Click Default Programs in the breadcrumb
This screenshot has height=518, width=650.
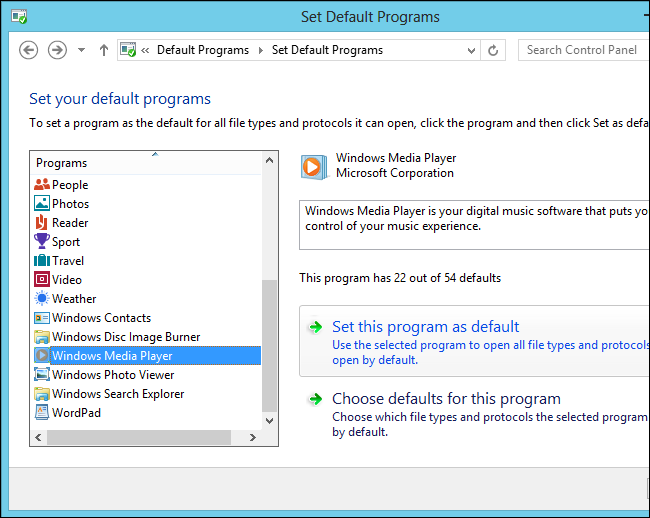[203, 50]
